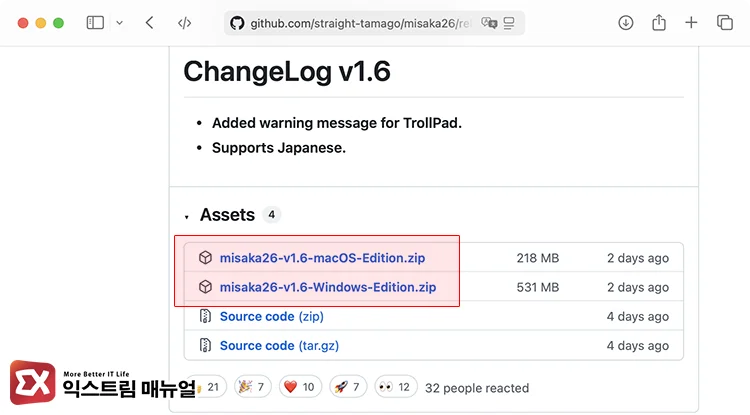750x415 pixels.
Task: Toggle the rocket reaction
Action: coord(347,387)
